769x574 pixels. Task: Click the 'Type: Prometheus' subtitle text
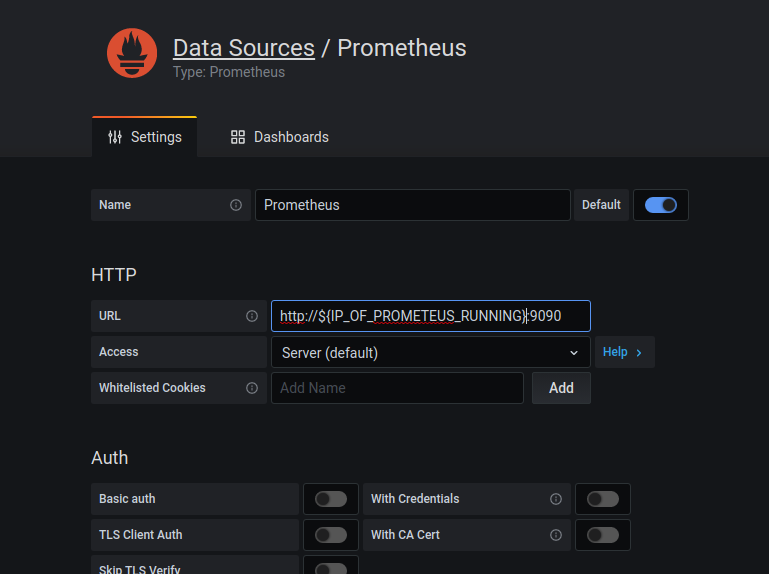click(x=229, y=72)
